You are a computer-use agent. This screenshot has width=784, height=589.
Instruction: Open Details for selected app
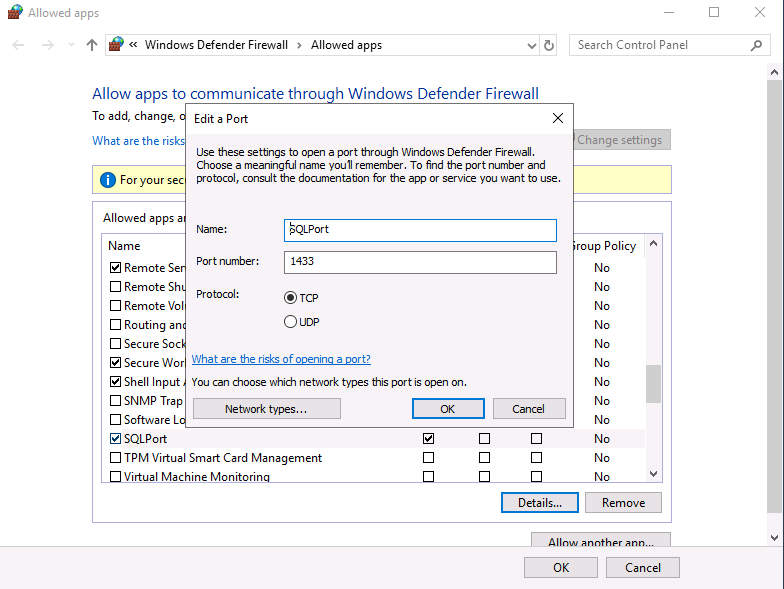pyautogui.click(x=540, y=502)
